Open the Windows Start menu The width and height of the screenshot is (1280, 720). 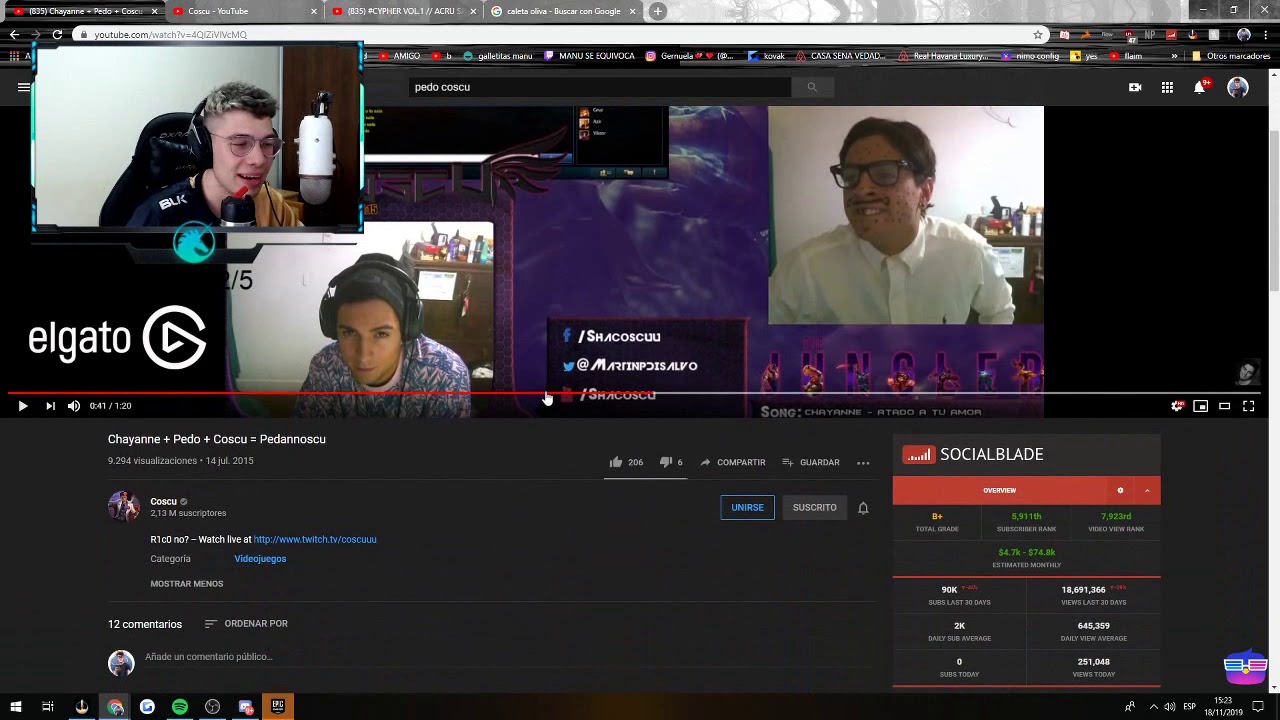point(15,707)
